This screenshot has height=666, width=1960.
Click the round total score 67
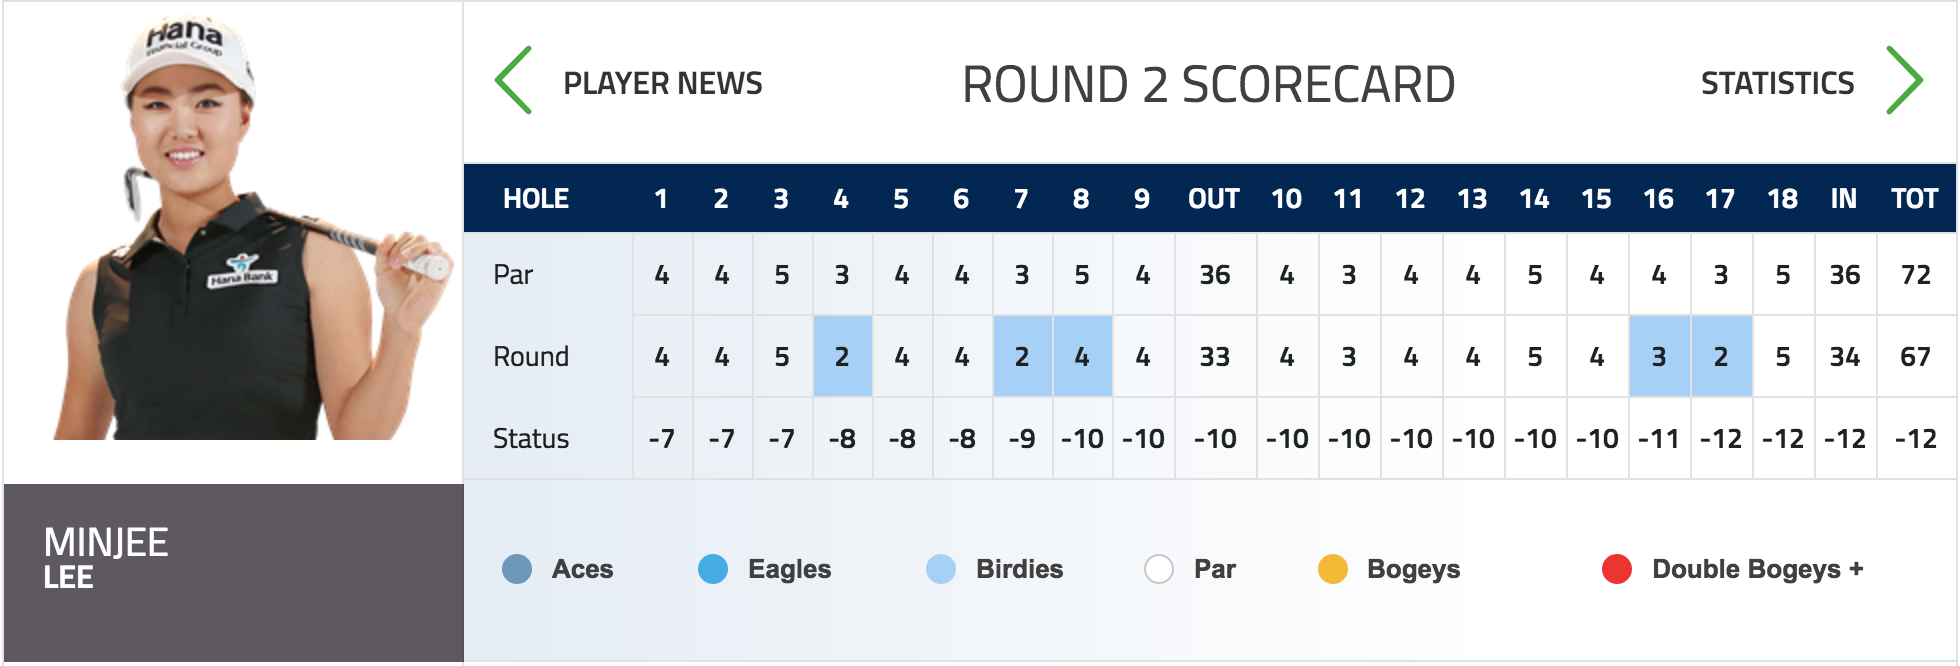[x=1914, y=357]
